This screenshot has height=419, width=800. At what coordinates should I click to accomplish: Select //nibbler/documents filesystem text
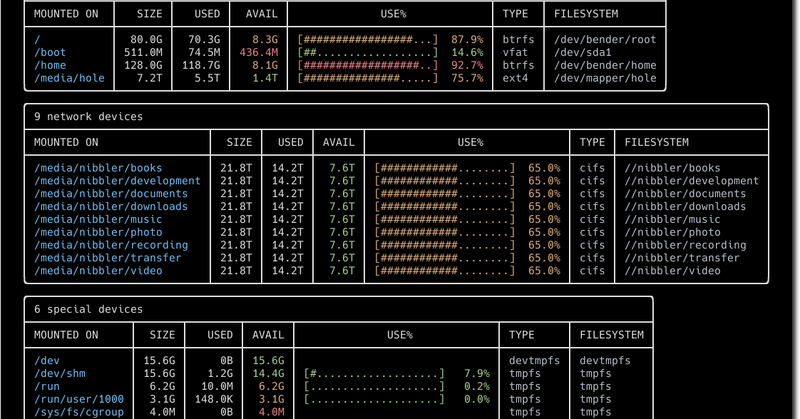685,193
